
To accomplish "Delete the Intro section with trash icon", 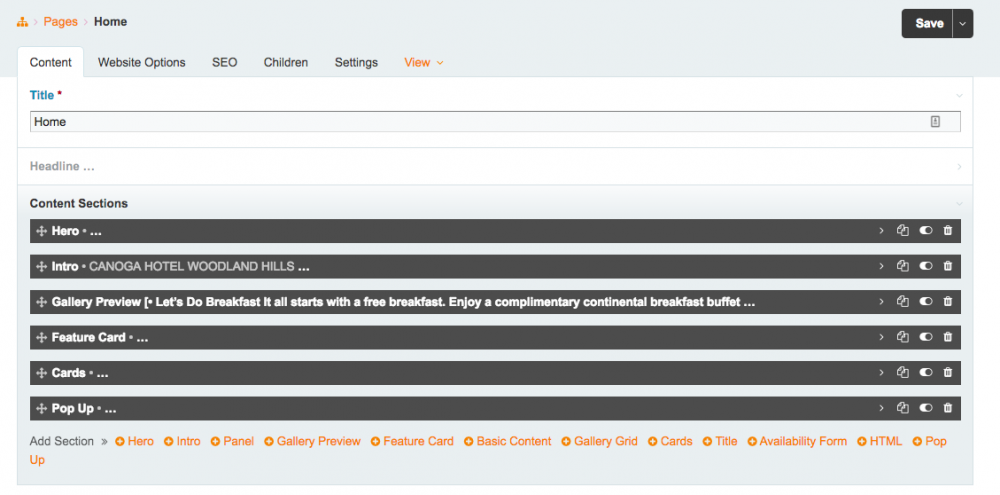I will tap(948, 266).
